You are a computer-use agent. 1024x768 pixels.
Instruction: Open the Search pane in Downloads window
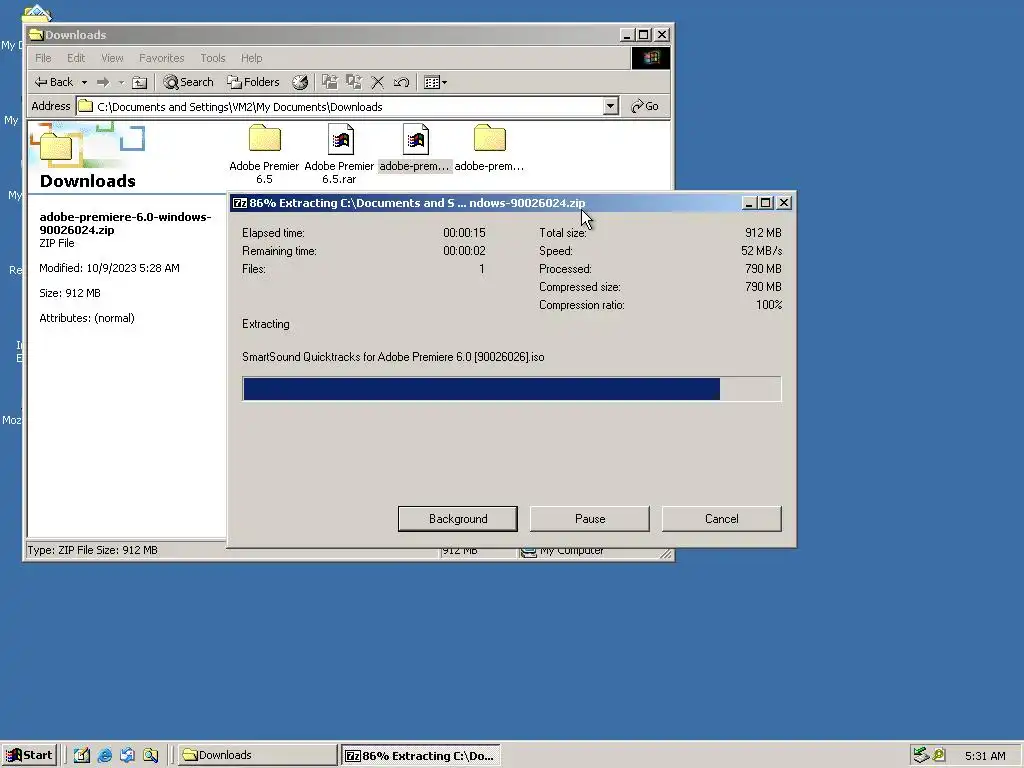tap(189, 82)
